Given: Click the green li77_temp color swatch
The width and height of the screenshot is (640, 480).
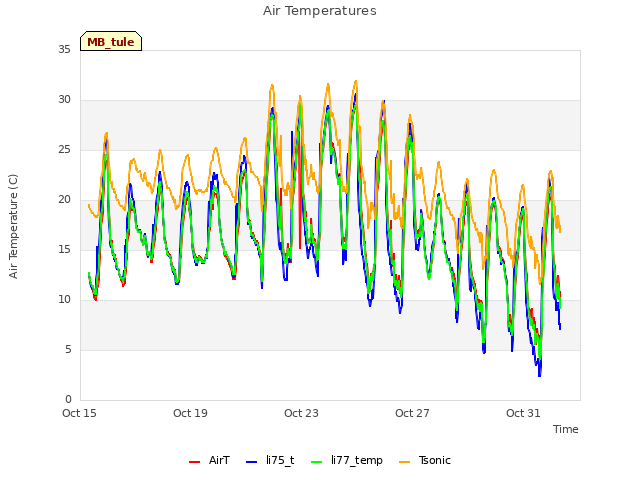Looking at the screenshot, I should click(x=317, y=462).
